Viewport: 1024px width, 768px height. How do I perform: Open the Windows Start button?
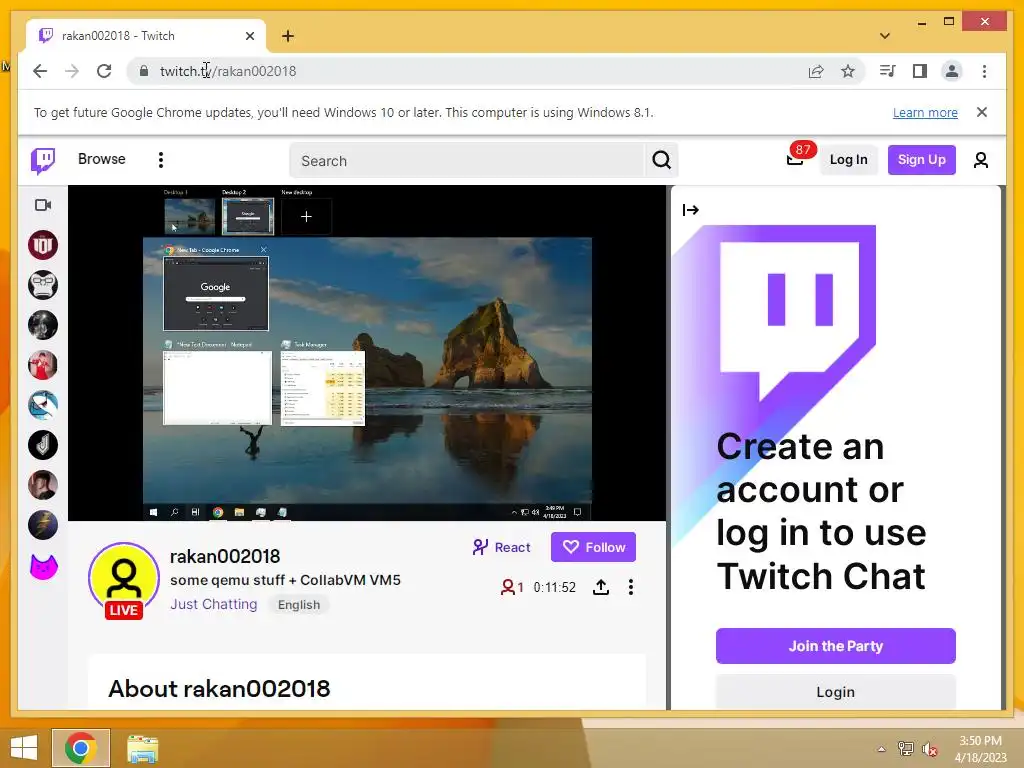click(x=24, y=748)
